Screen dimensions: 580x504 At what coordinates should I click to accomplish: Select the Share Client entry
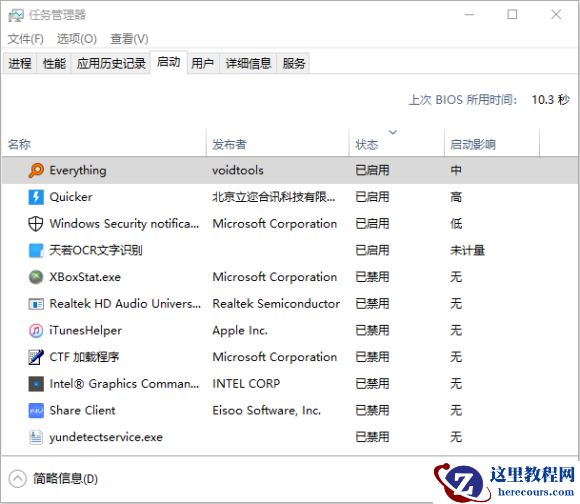click(82, 410)
